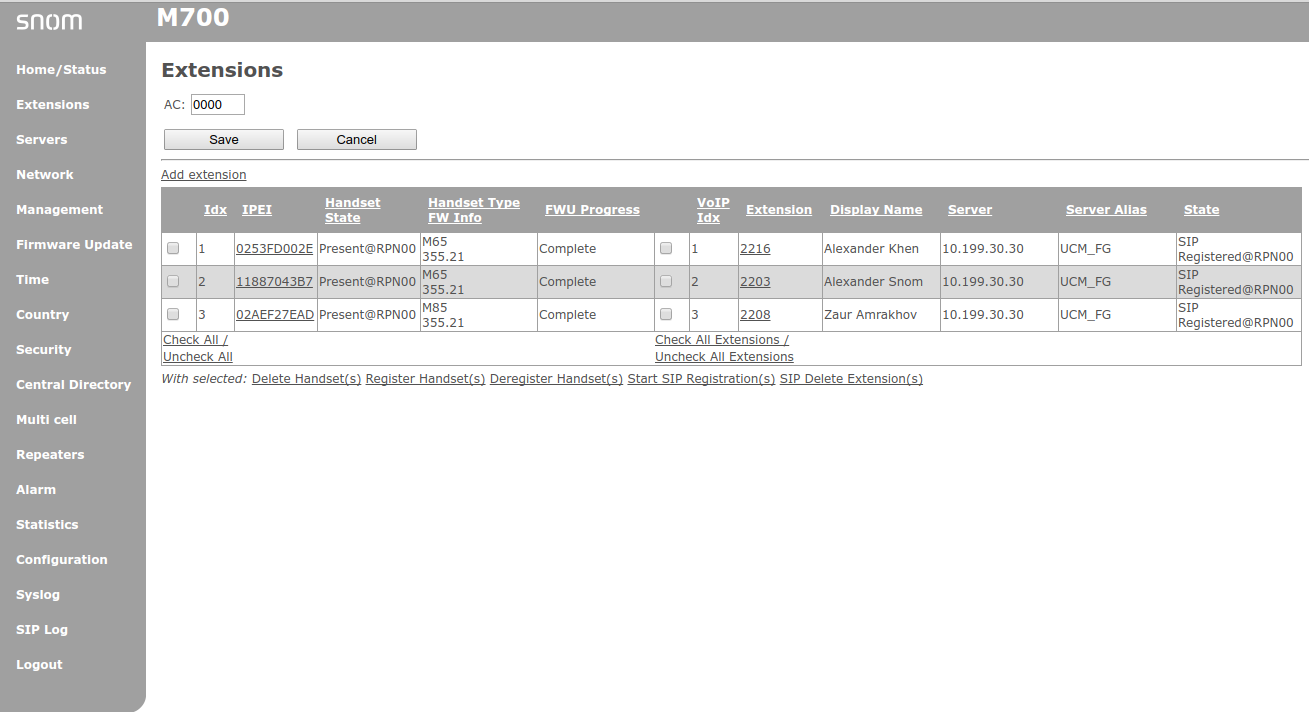Open IPEI link 02AEF27EAD
Image resolution: width=1309 pixels, height=718 pixels.
(275, 315)
